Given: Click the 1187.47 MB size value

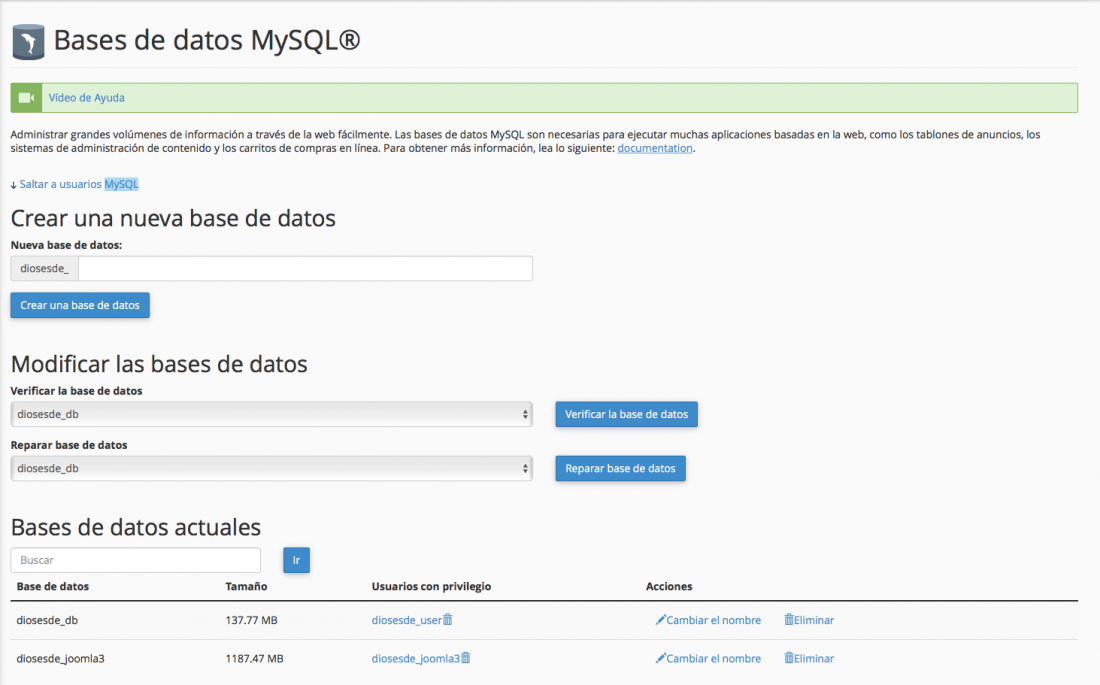Looking at the screenshot, I should click(254, 658).
